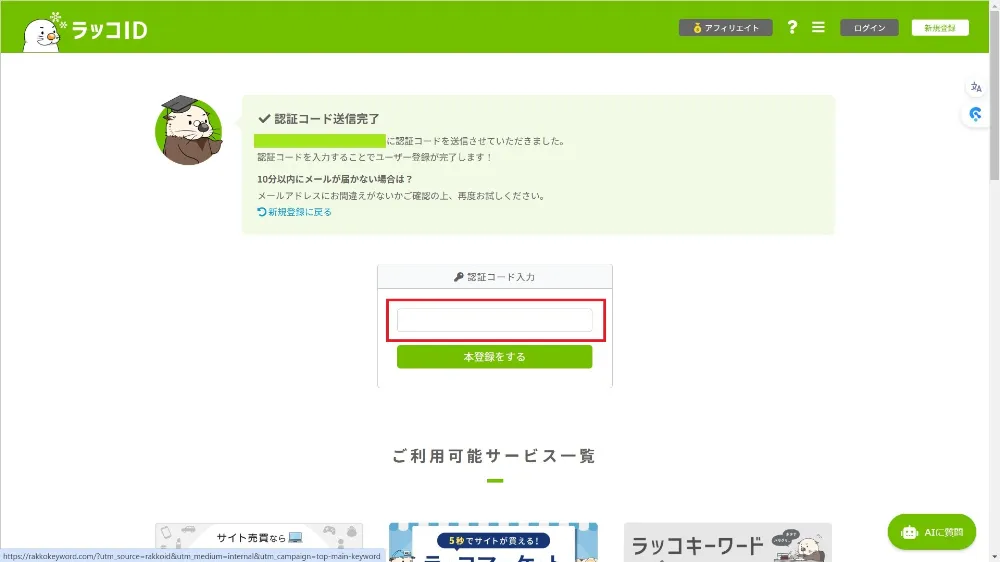The width and height of the screenshot is (1000, 562).
Task: Open the ラッコキーワード service banner
Action: (x=727, y=542)
